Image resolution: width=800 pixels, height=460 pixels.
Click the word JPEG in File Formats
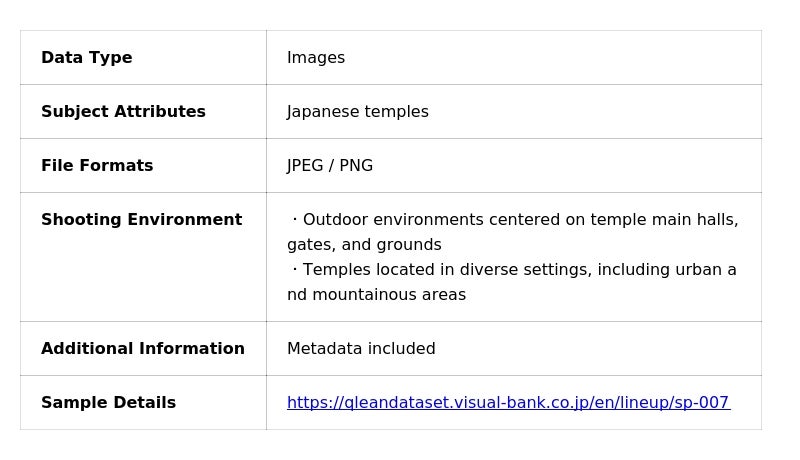(305, 166)
